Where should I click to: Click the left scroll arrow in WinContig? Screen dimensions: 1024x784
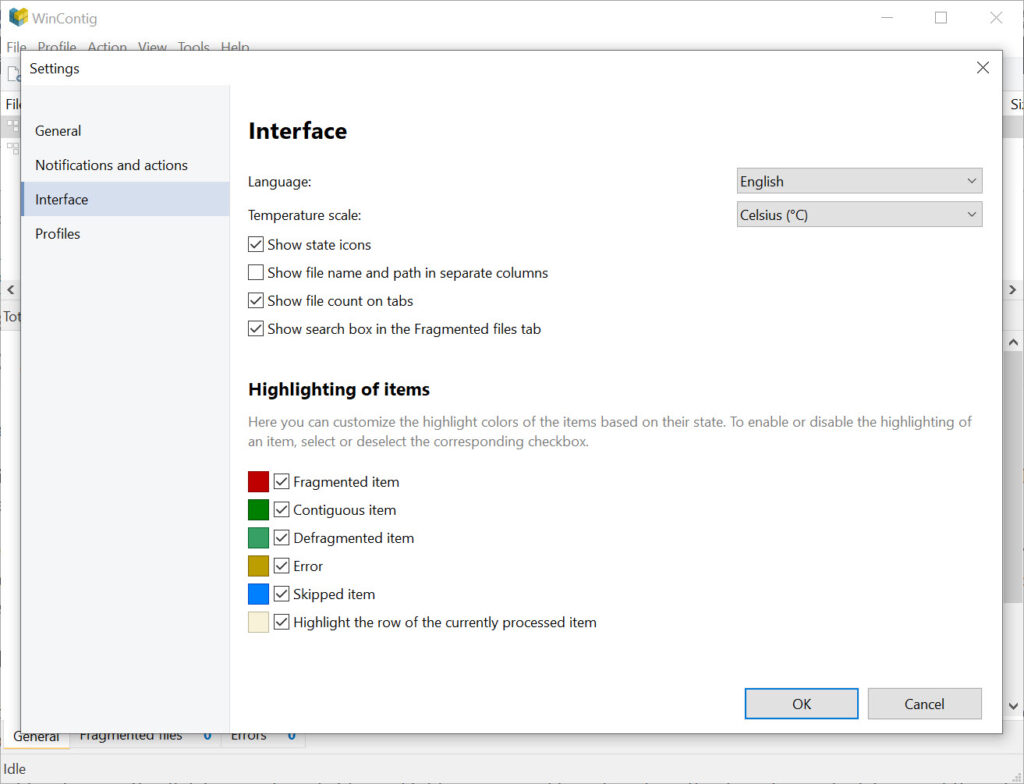click(10, 289)
